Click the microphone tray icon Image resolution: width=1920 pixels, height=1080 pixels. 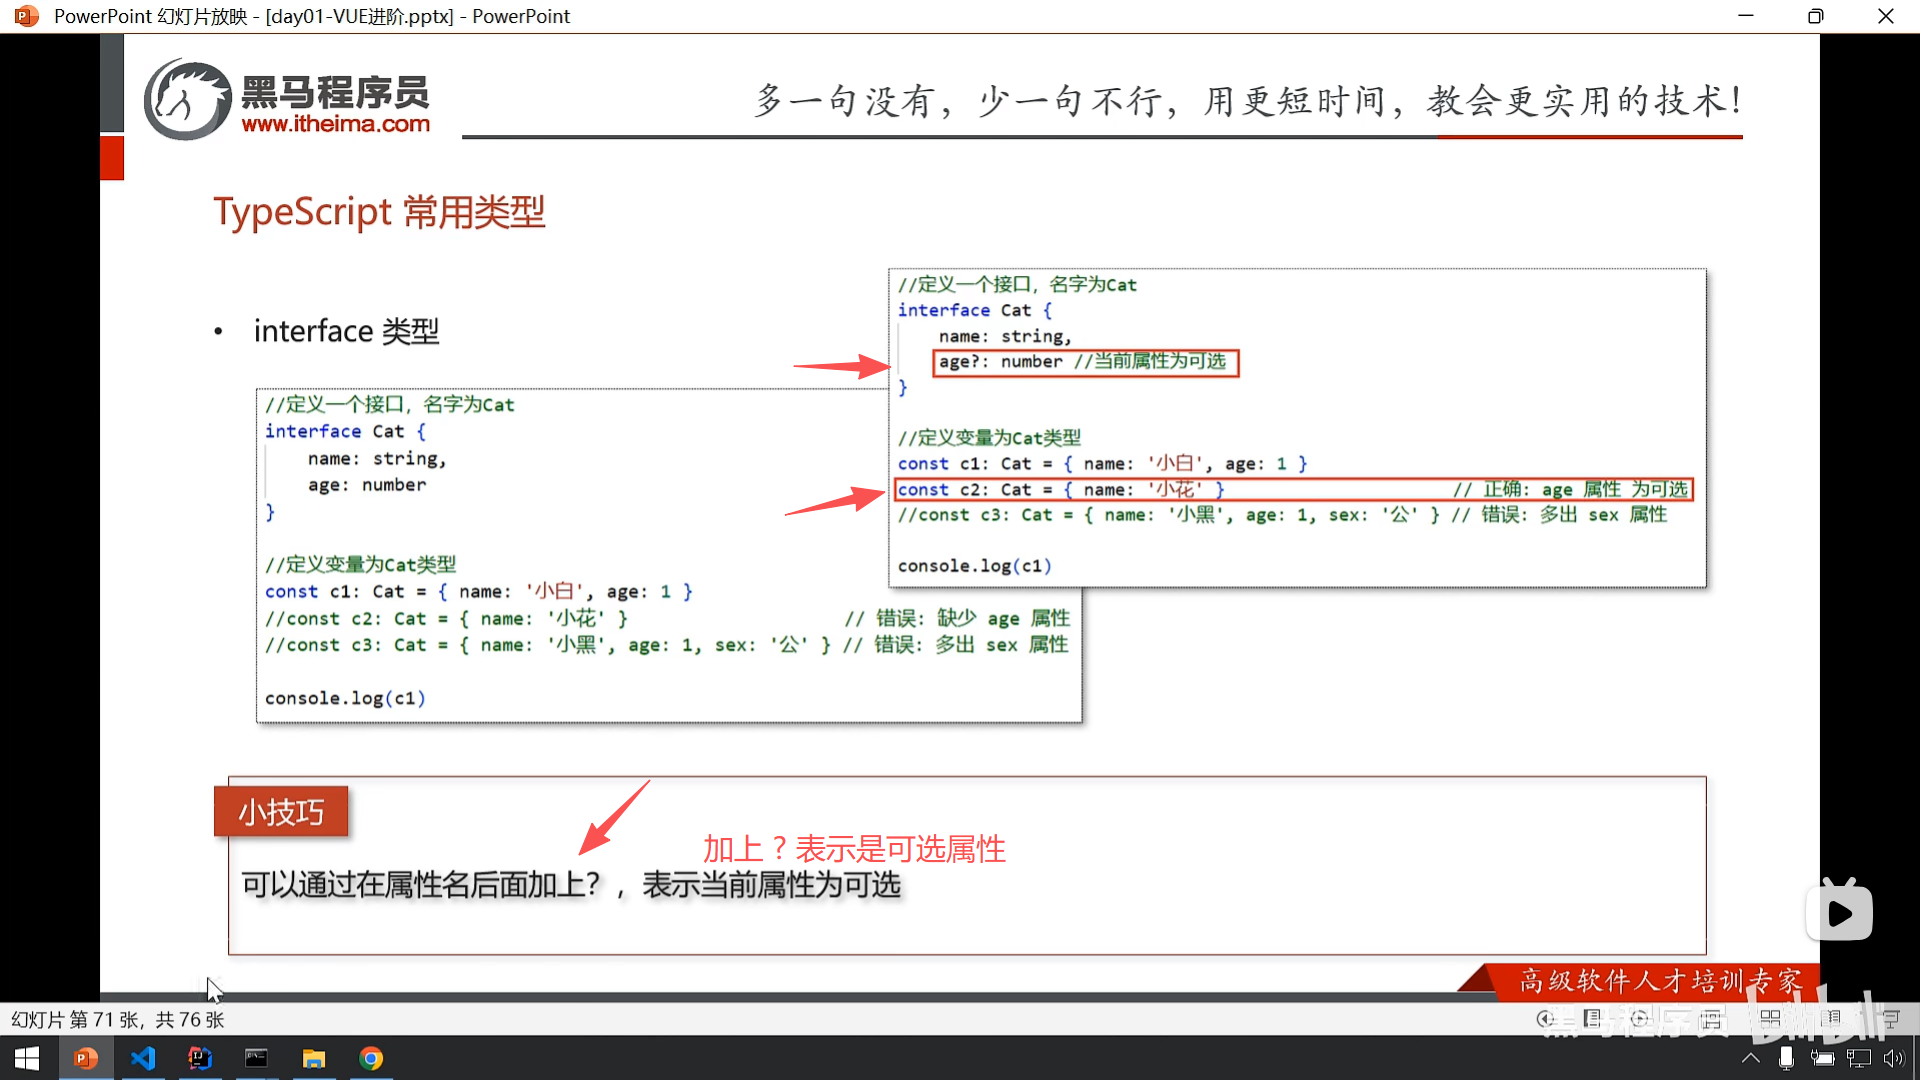[1786, 1058]
